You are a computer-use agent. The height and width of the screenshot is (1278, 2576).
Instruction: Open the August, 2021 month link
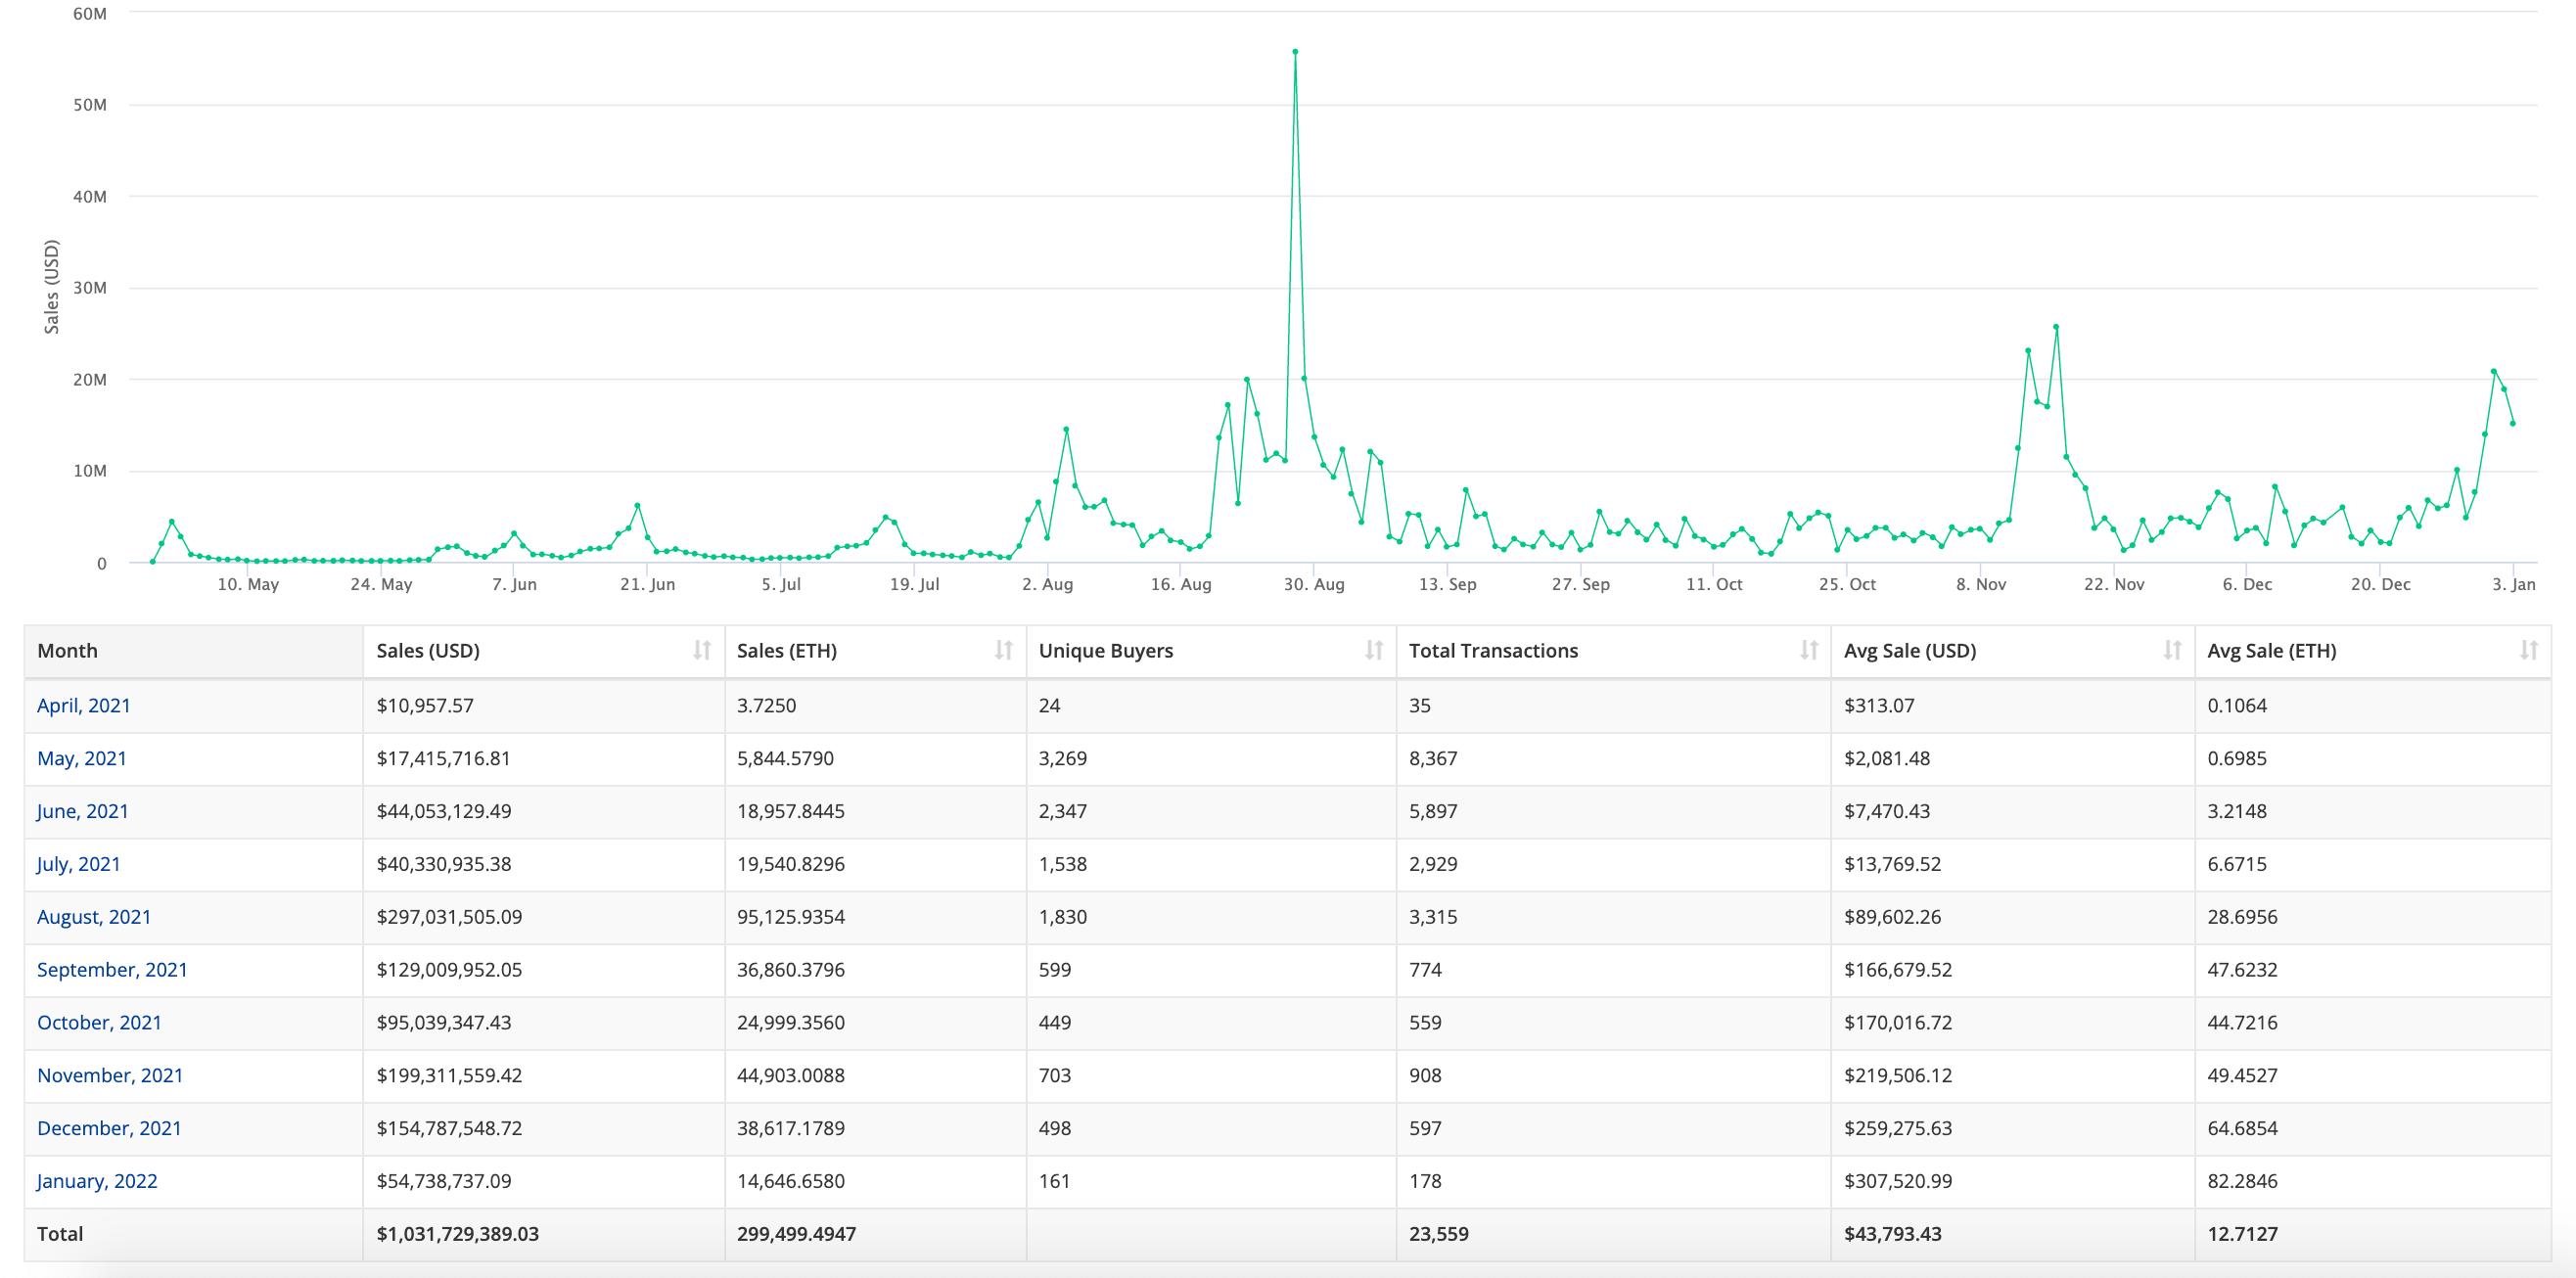(x=94, y=917)
